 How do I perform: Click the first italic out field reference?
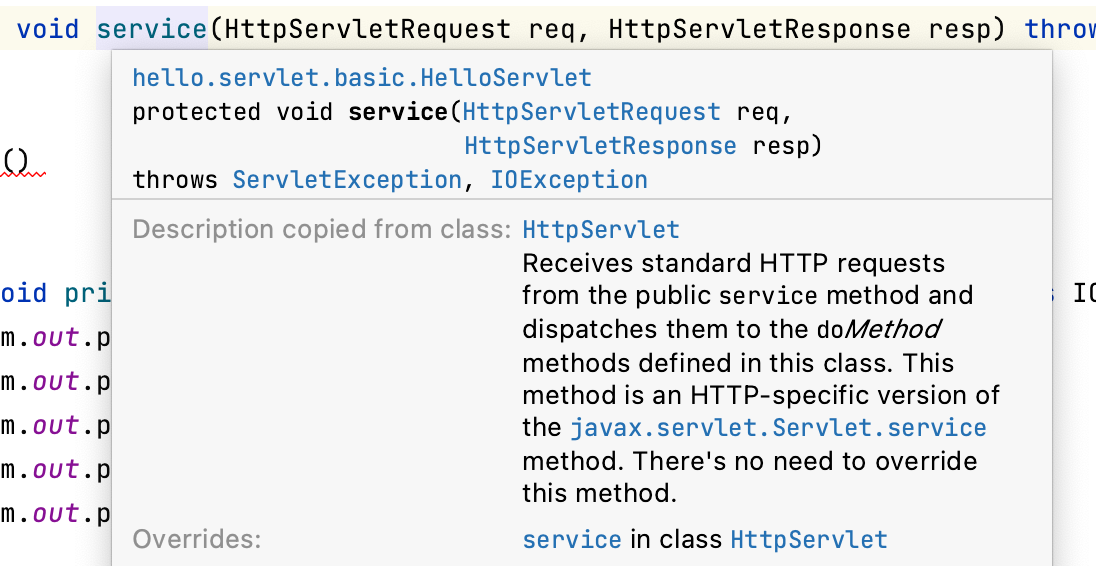tap(56, 338)
